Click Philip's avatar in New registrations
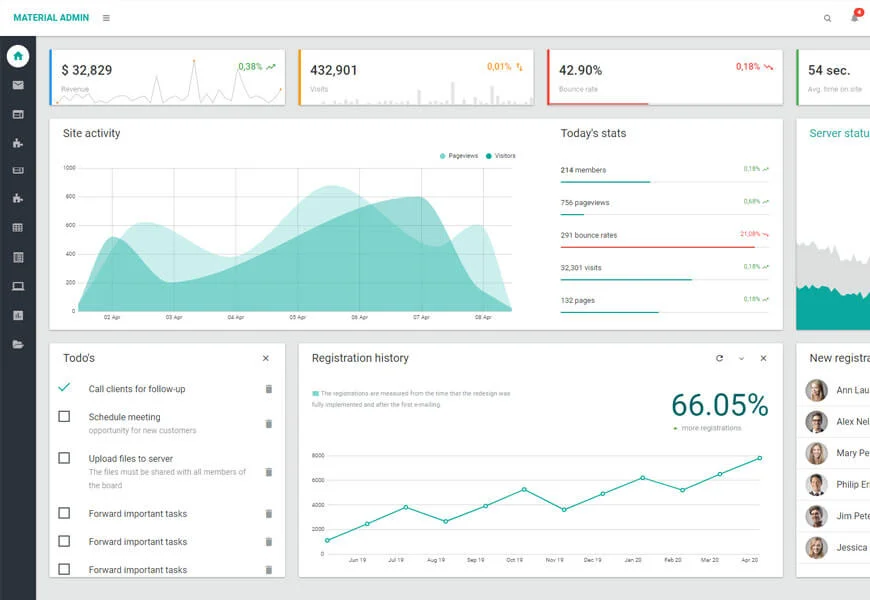This screenshot has height=600, width=870. 817,485
